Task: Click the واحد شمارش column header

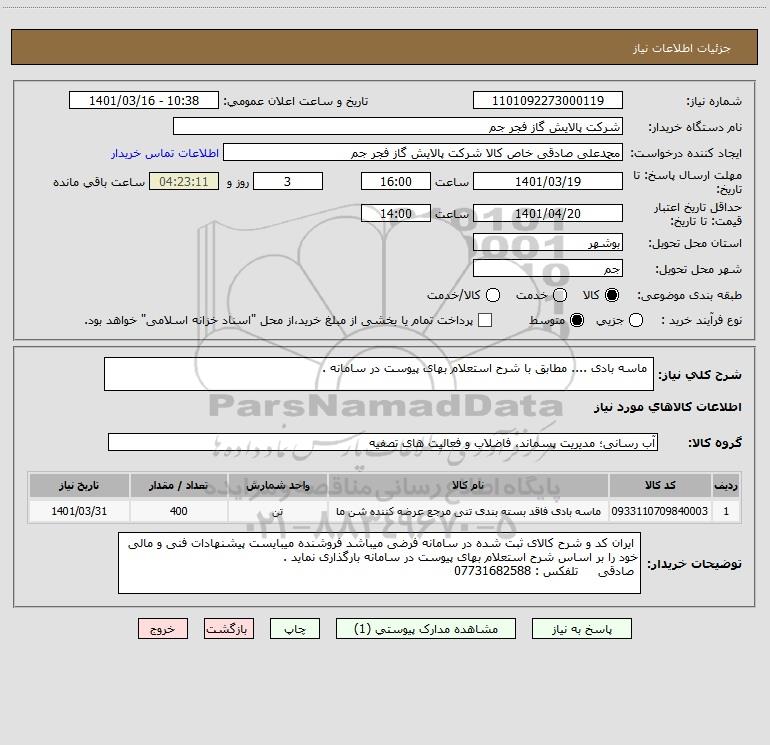Action: pyautogui.click(x=278, y=485)
